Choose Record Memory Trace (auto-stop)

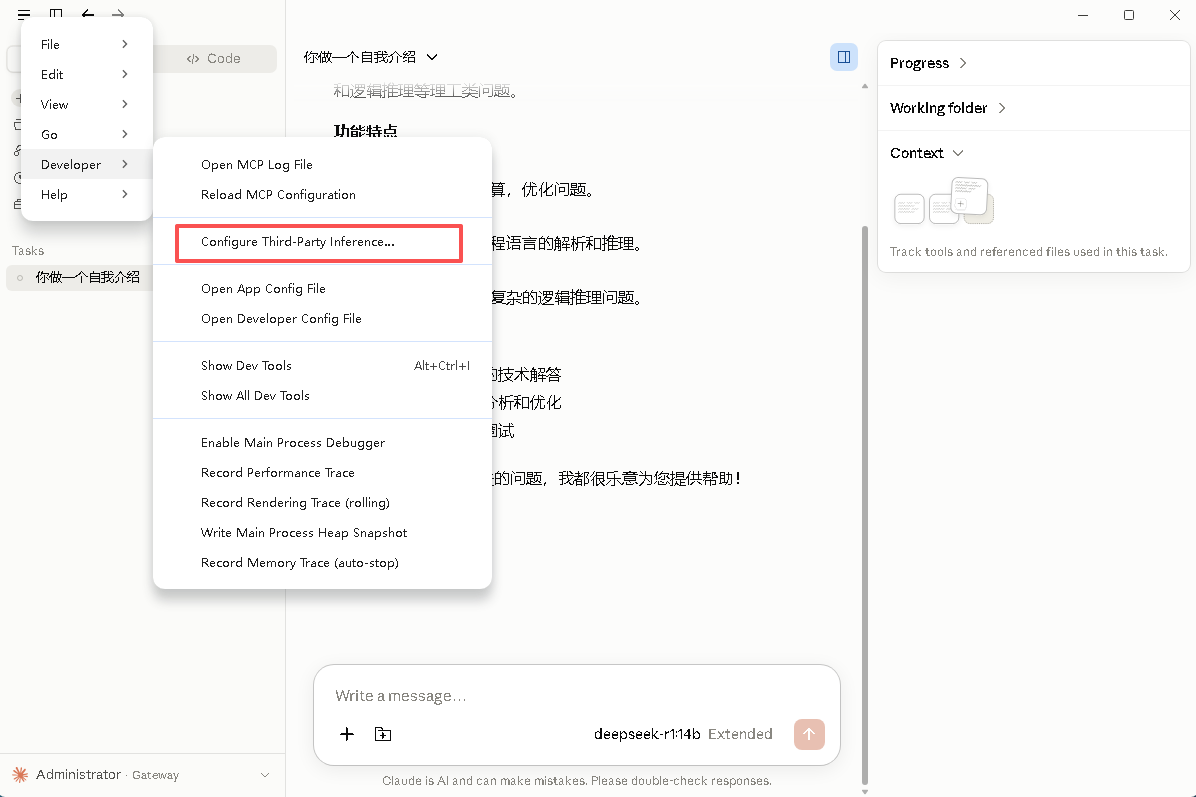pyautogui.click(x=322, y=563)
